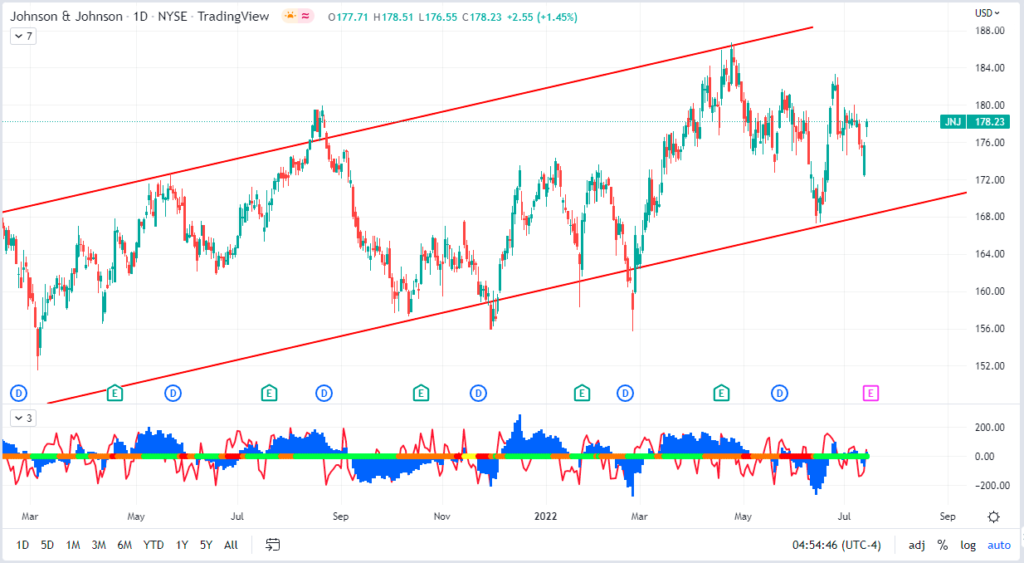Click the 2022 label on time axis
Image resolution: width=1024 pixels, height=563 pixels.
click(545, 516)
